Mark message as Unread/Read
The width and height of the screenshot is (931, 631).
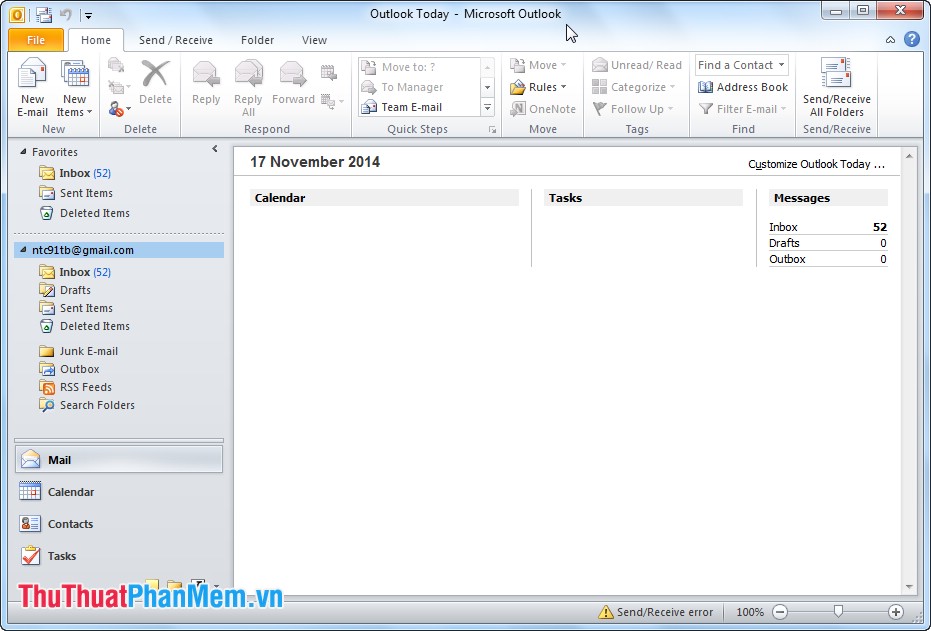(637, 64)
